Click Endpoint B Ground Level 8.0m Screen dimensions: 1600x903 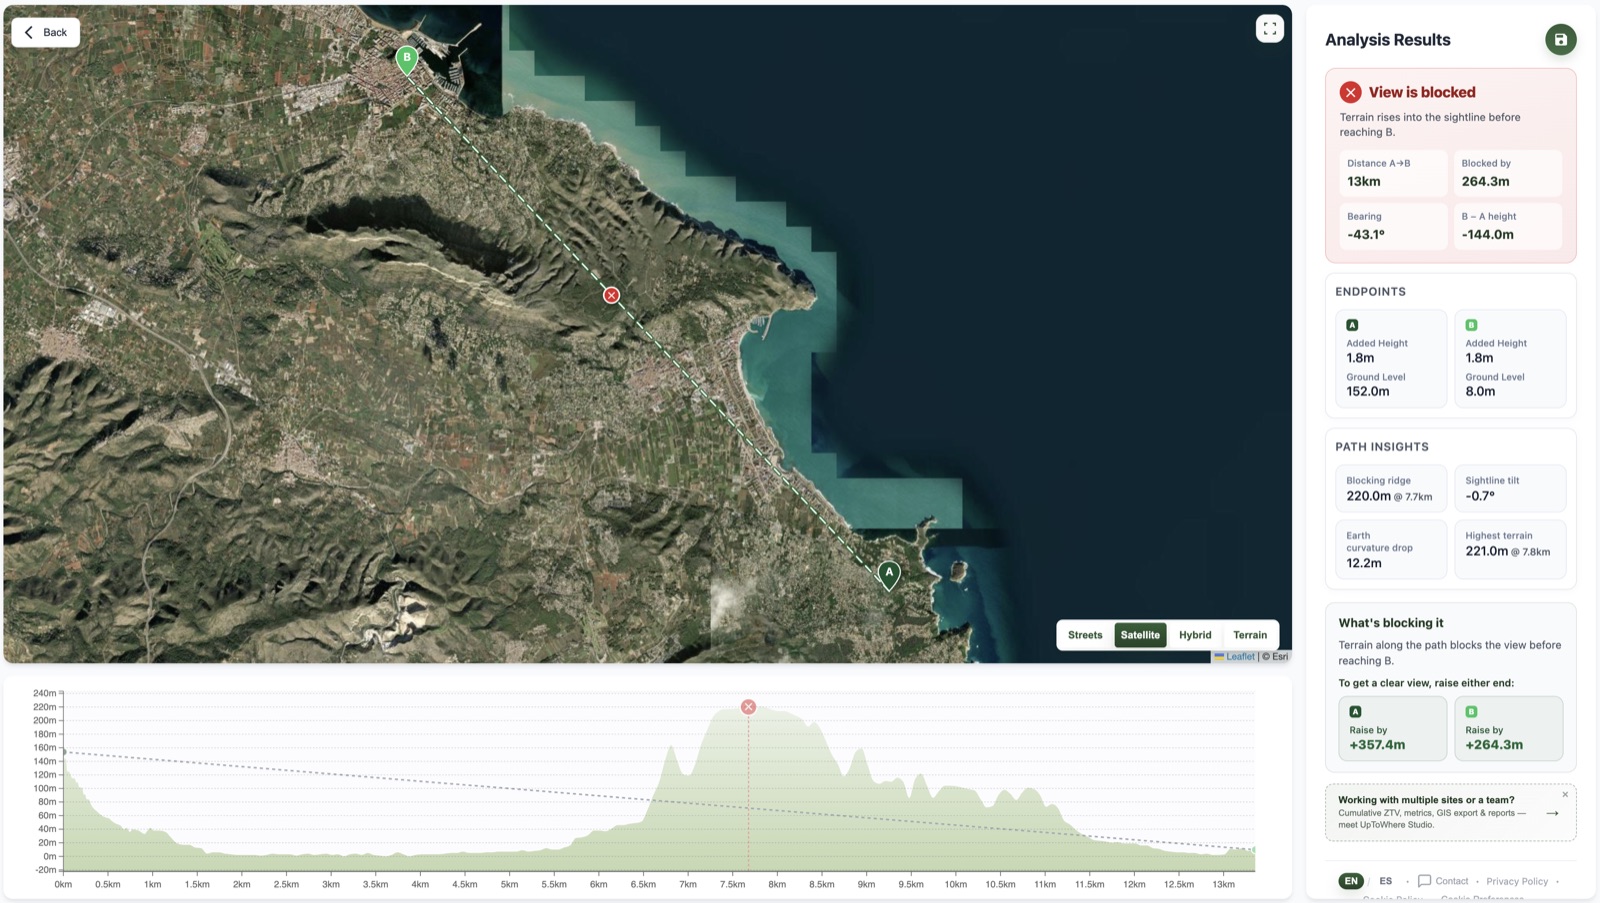[x=1480, y=391]
